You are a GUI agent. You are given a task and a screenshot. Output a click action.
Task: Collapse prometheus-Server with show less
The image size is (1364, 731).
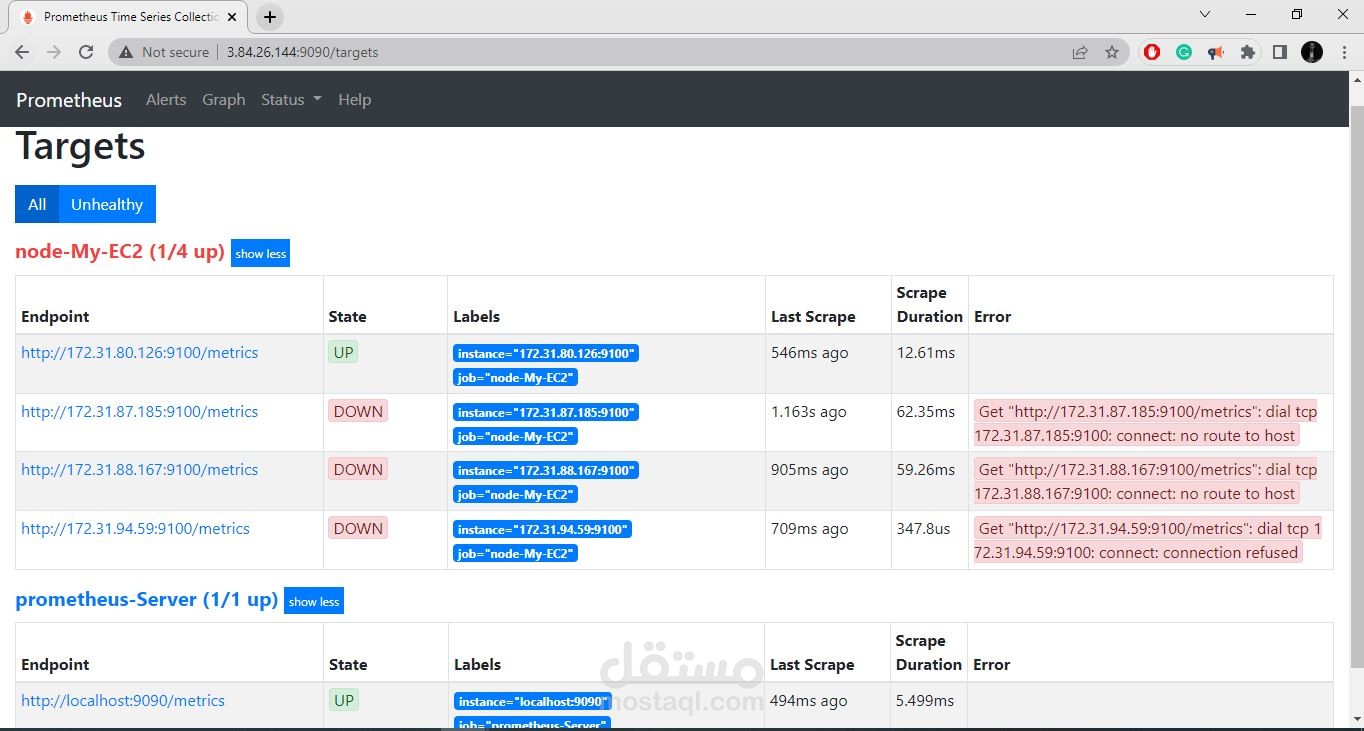(x=314, y=601)
